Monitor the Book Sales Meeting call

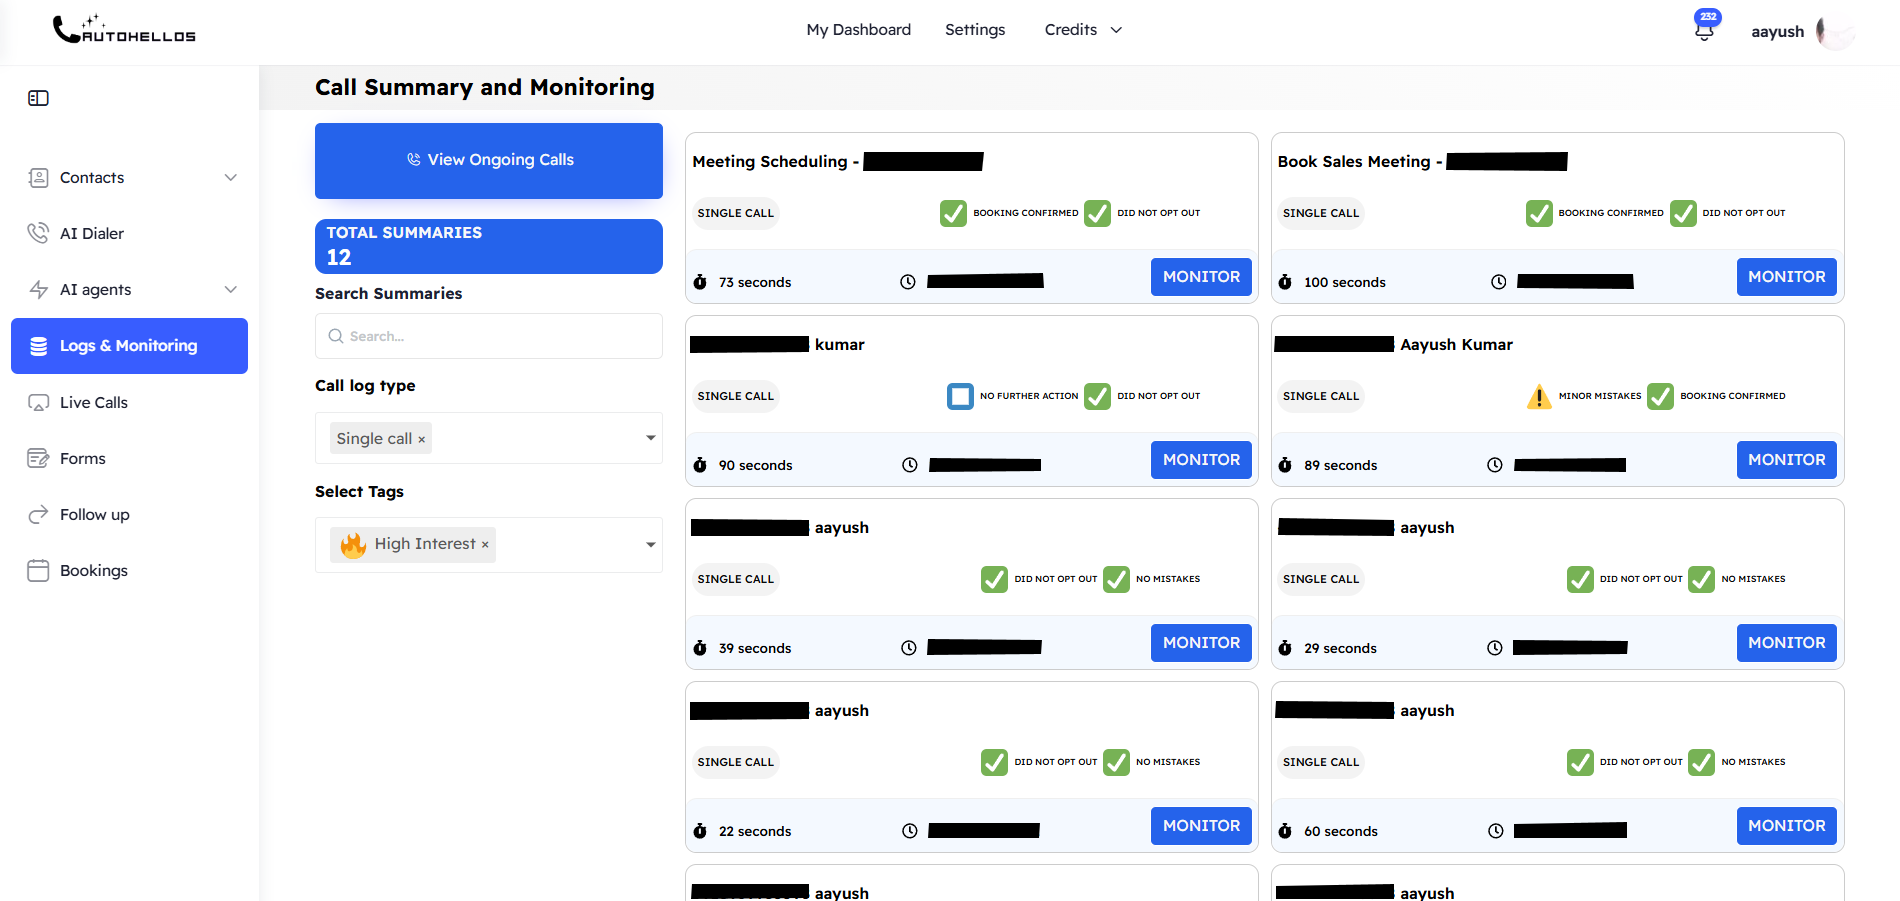[x=1786, y=277]
